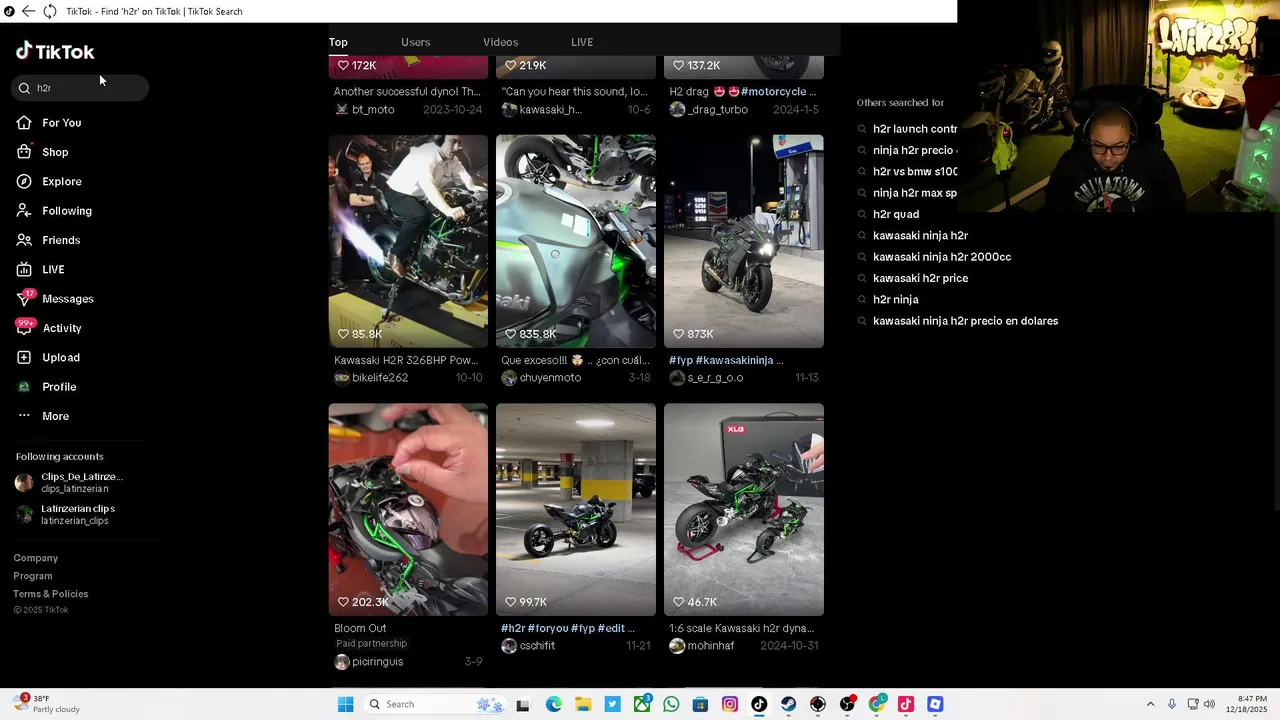Switch to the LIVE results tab
This screenshot has height=720, width=1280.
(x=582, y=42)
